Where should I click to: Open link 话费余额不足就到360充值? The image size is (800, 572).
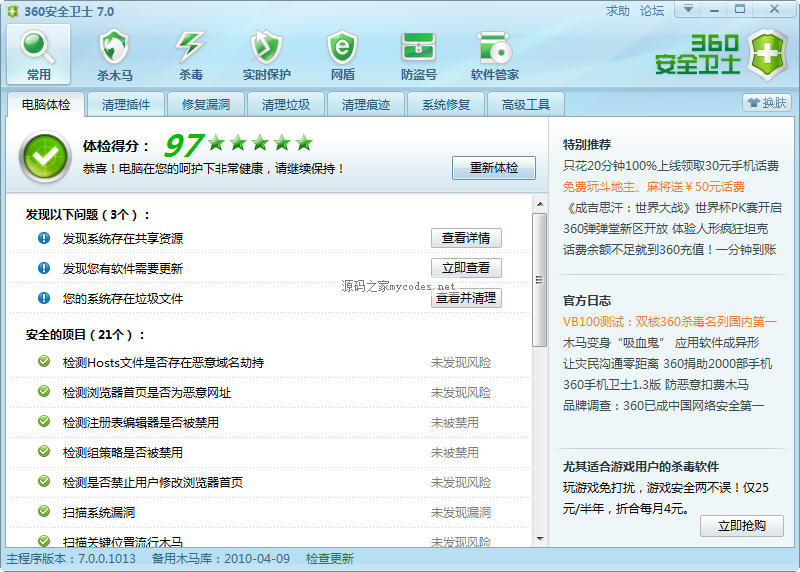tap(669, 250)
